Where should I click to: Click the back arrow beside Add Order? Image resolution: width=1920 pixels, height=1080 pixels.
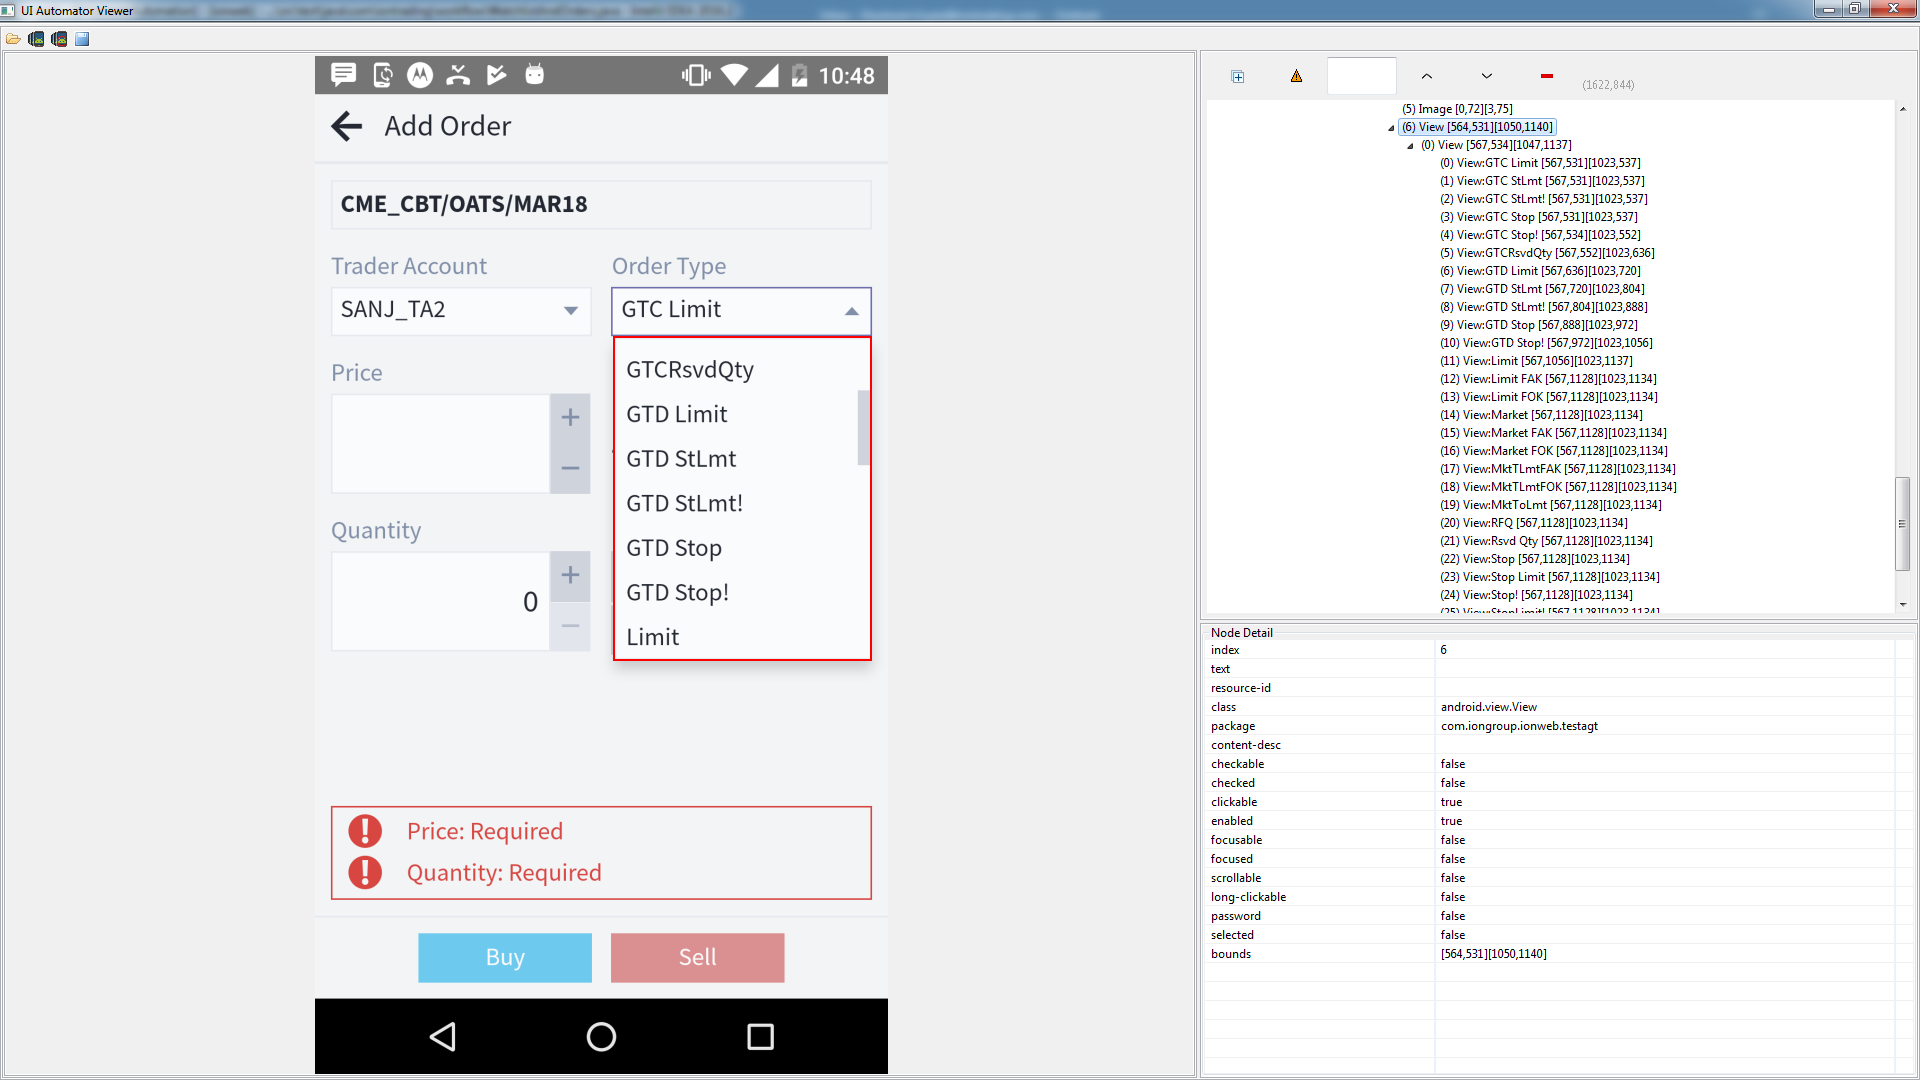(x=347, y=126)
